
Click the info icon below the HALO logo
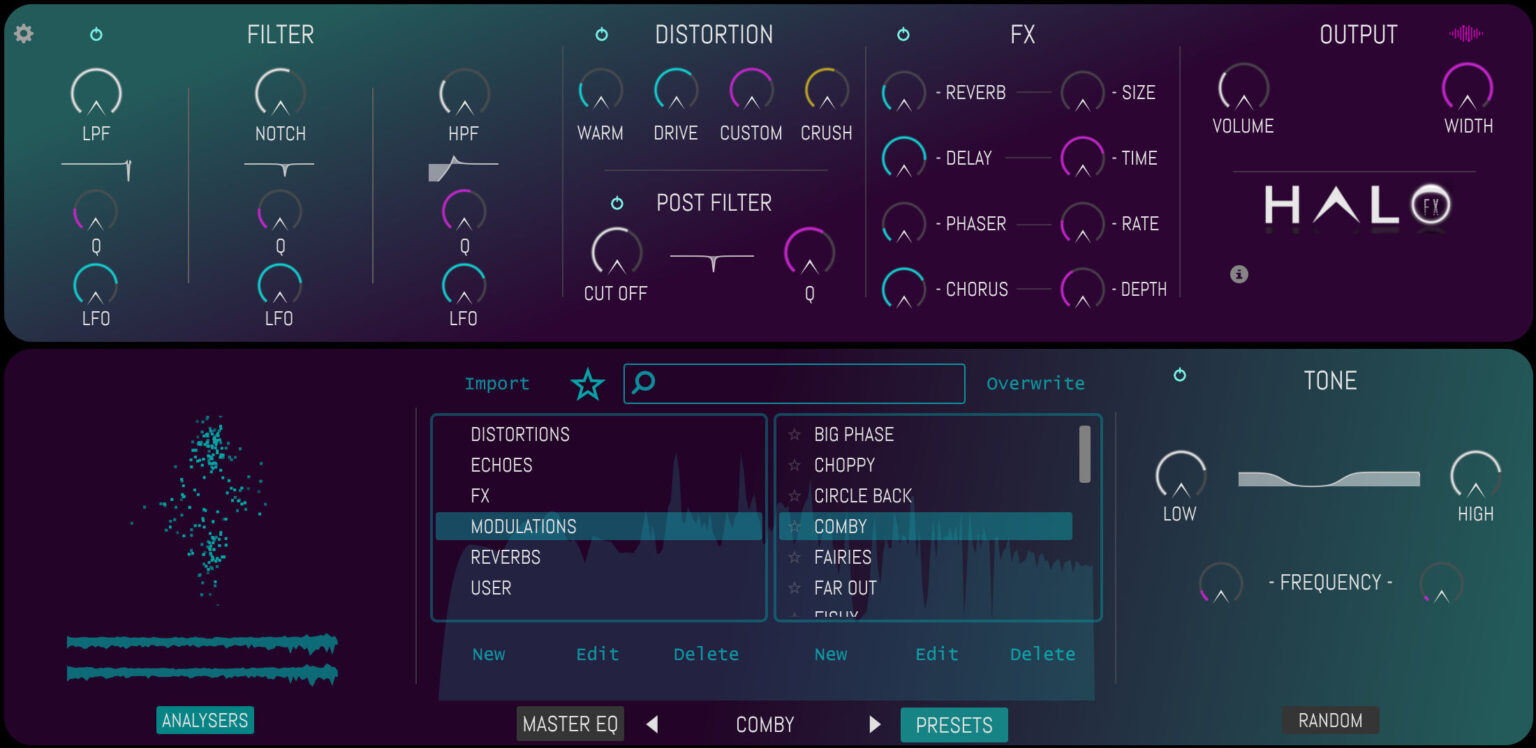click(x=1238, y=273)
